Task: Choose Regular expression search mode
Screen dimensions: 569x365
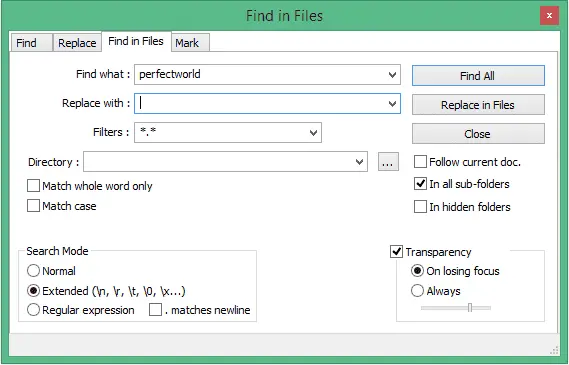Action: click(81, 310)
